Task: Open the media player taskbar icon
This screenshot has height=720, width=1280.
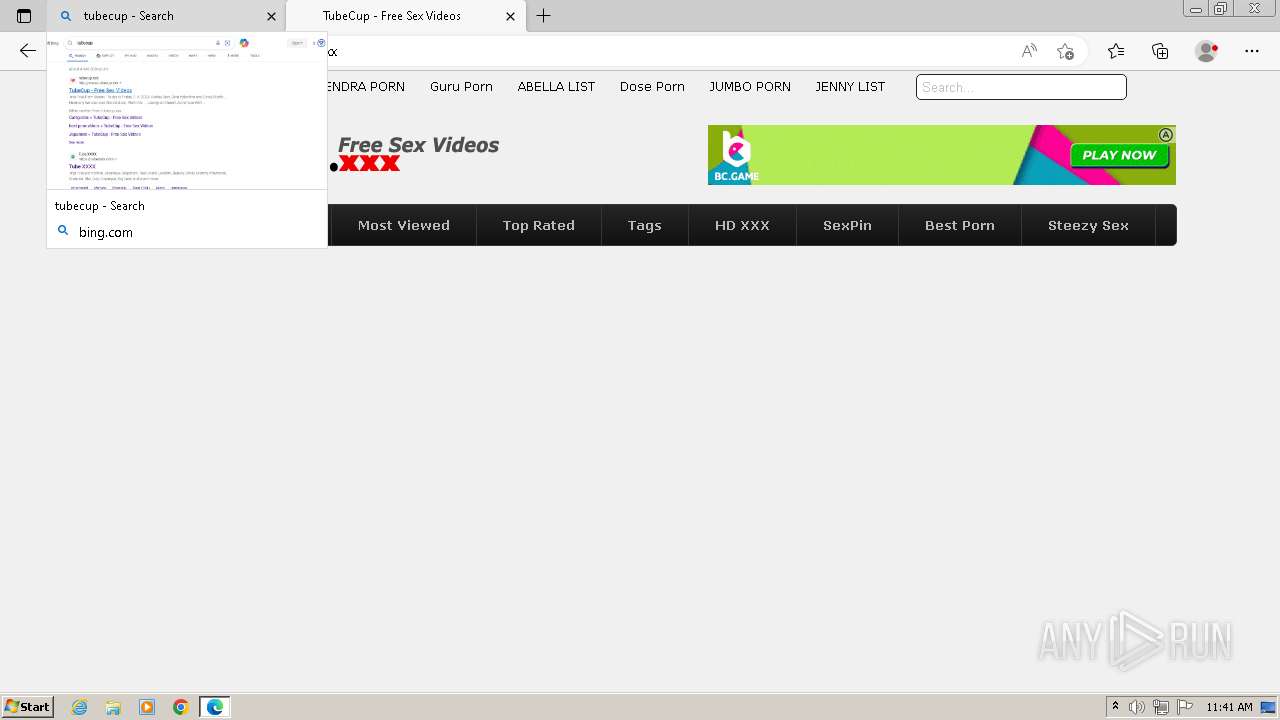Action: point(147,707)
